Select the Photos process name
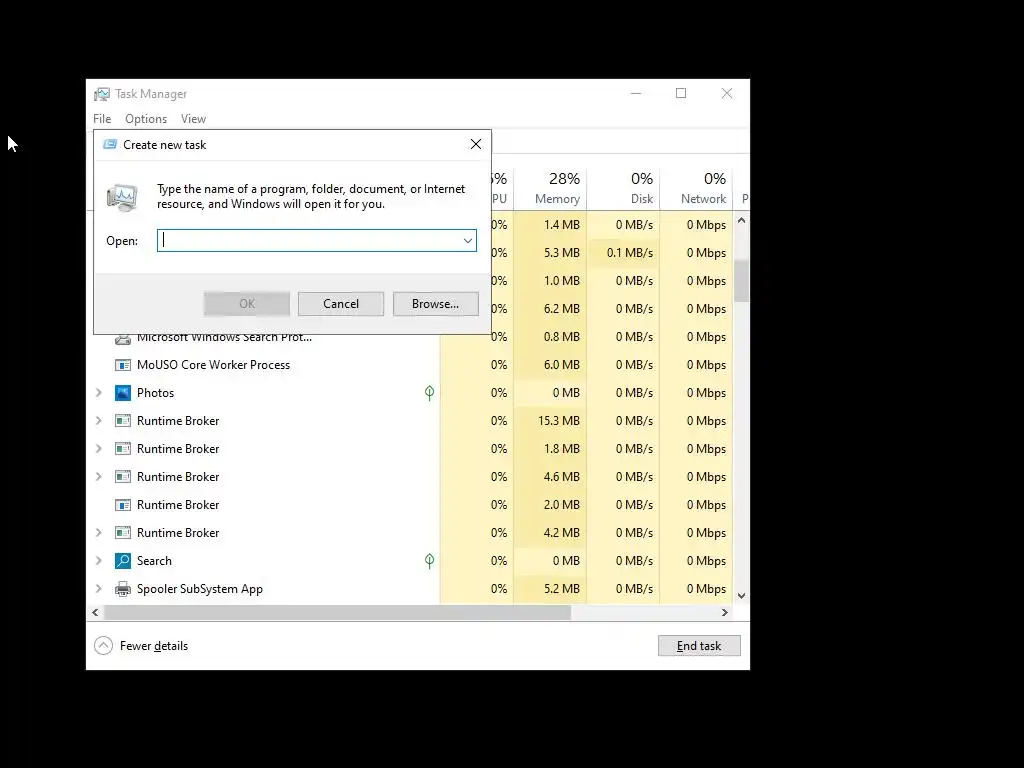 (155, 392)
